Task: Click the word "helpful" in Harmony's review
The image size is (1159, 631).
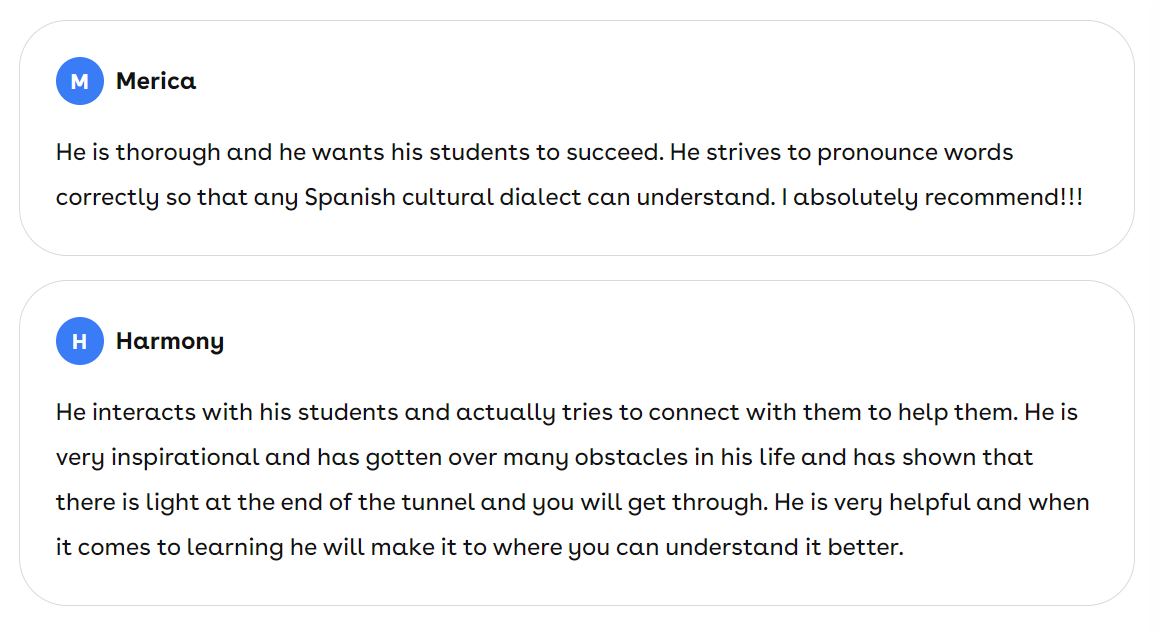Action: [928, 503]
